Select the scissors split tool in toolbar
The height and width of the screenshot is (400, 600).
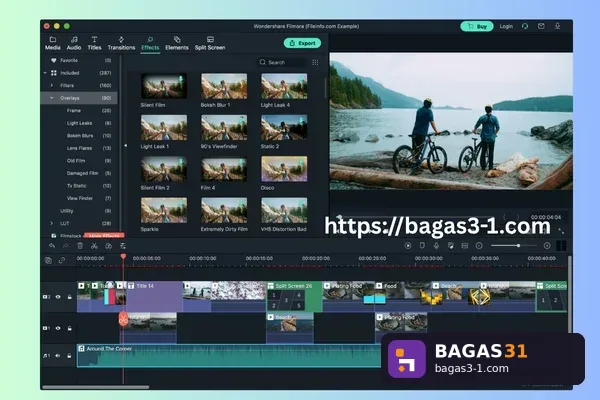tap(94, 246)
